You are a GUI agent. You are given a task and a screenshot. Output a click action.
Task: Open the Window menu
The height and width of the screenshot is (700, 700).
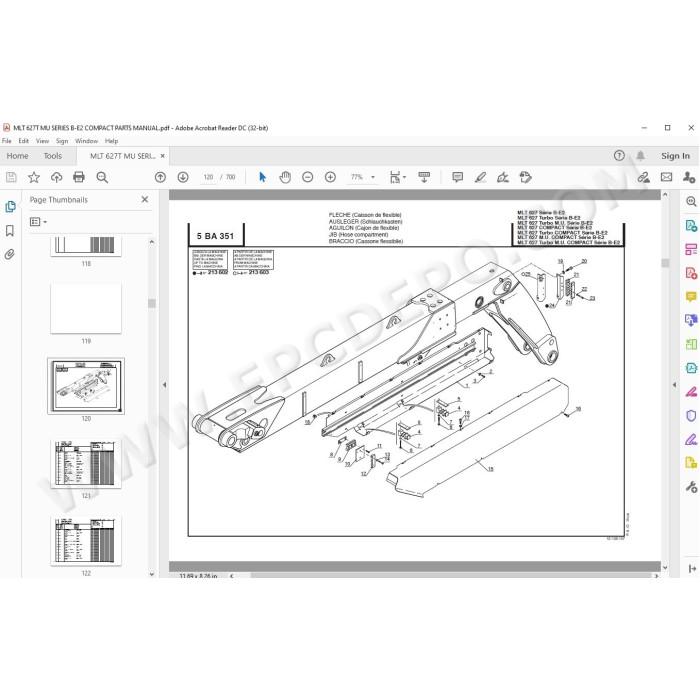coord(87,141)
